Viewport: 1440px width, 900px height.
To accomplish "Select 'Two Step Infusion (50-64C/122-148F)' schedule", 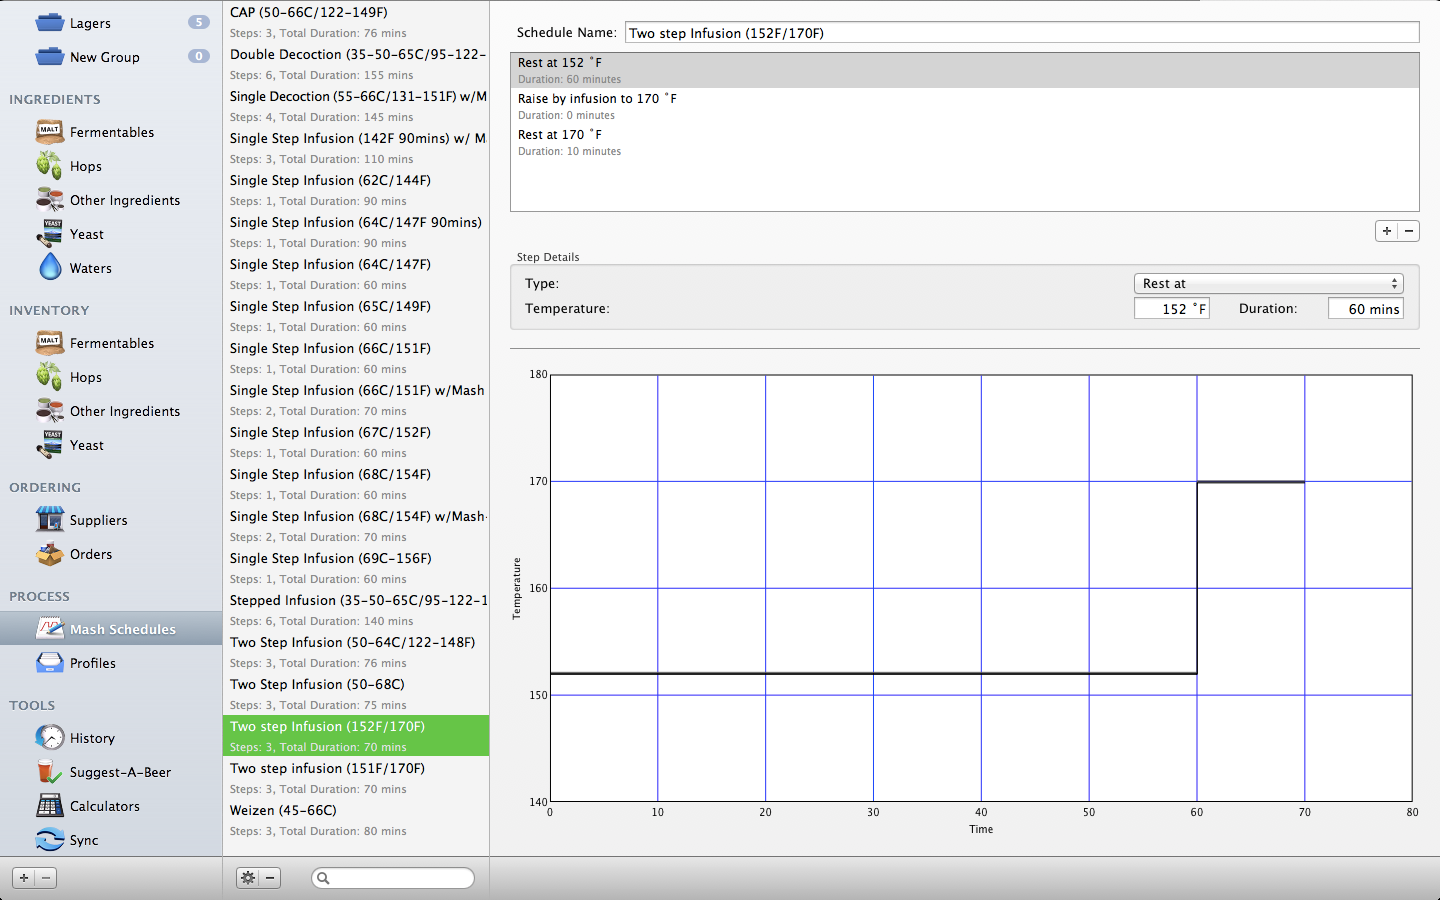I will point(356,652).
